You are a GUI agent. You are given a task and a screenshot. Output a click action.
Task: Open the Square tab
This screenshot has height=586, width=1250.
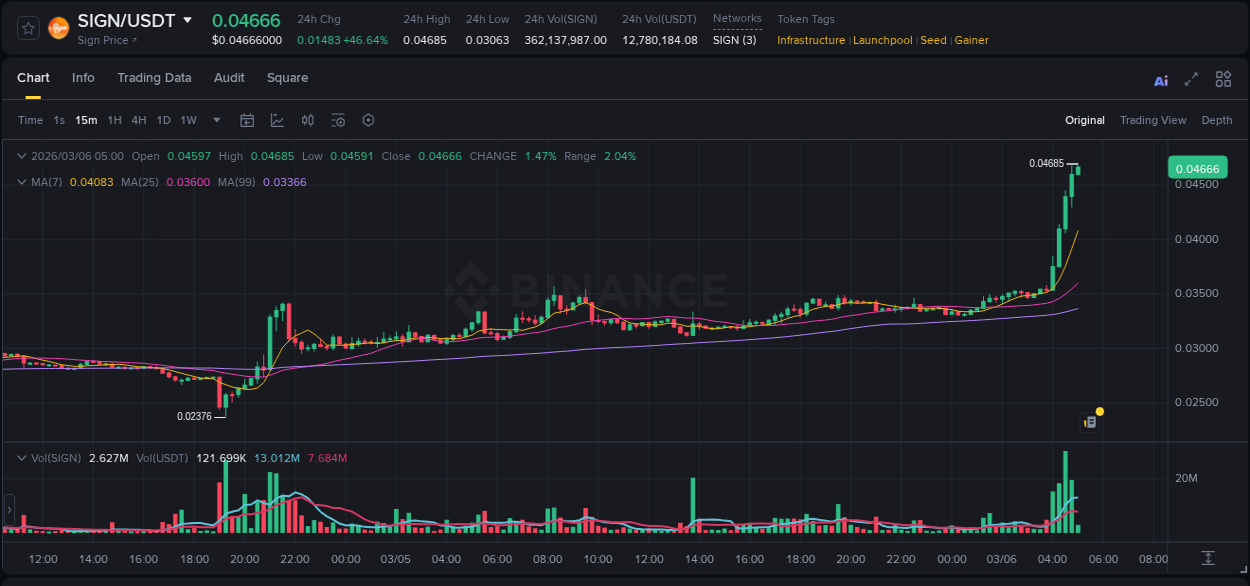287,78
